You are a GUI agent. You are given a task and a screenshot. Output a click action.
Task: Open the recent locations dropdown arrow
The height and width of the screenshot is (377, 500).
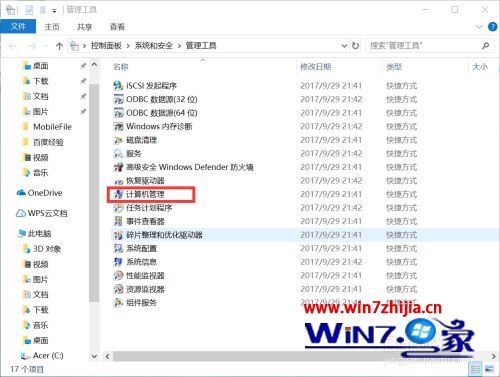pos(46,46)
